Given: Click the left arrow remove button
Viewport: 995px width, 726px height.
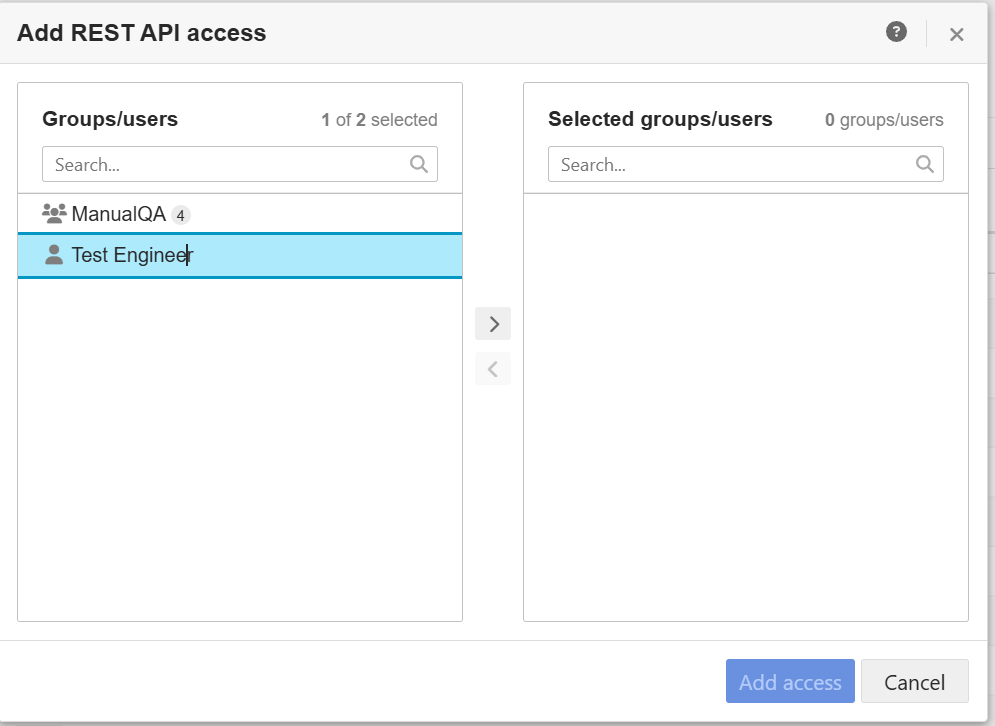Looking at the screenshot, I should (x=493, y=369).
